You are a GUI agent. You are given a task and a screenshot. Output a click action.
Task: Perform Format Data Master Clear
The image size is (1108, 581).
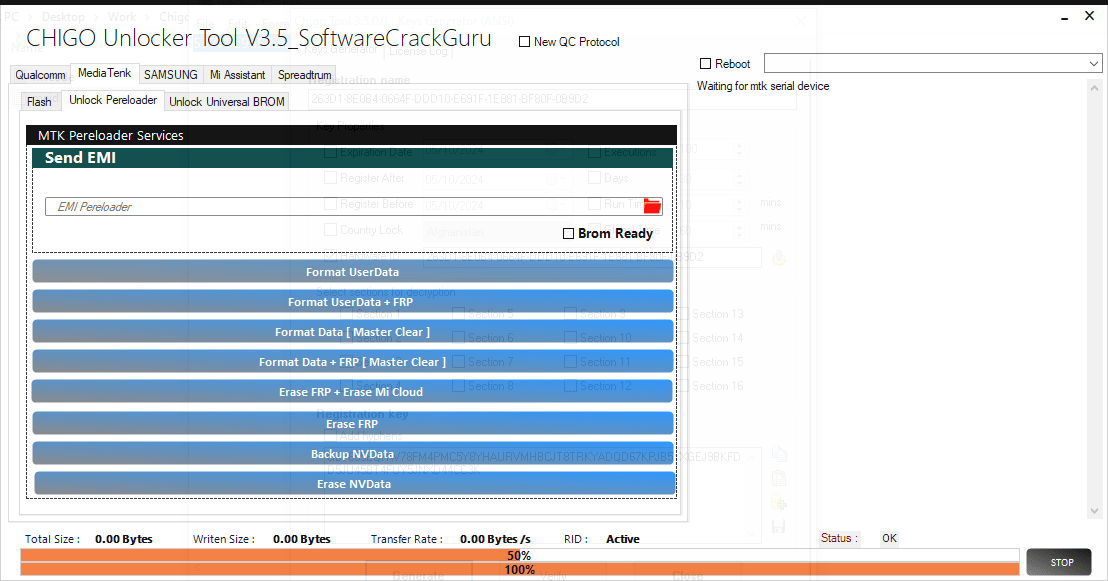352,331
